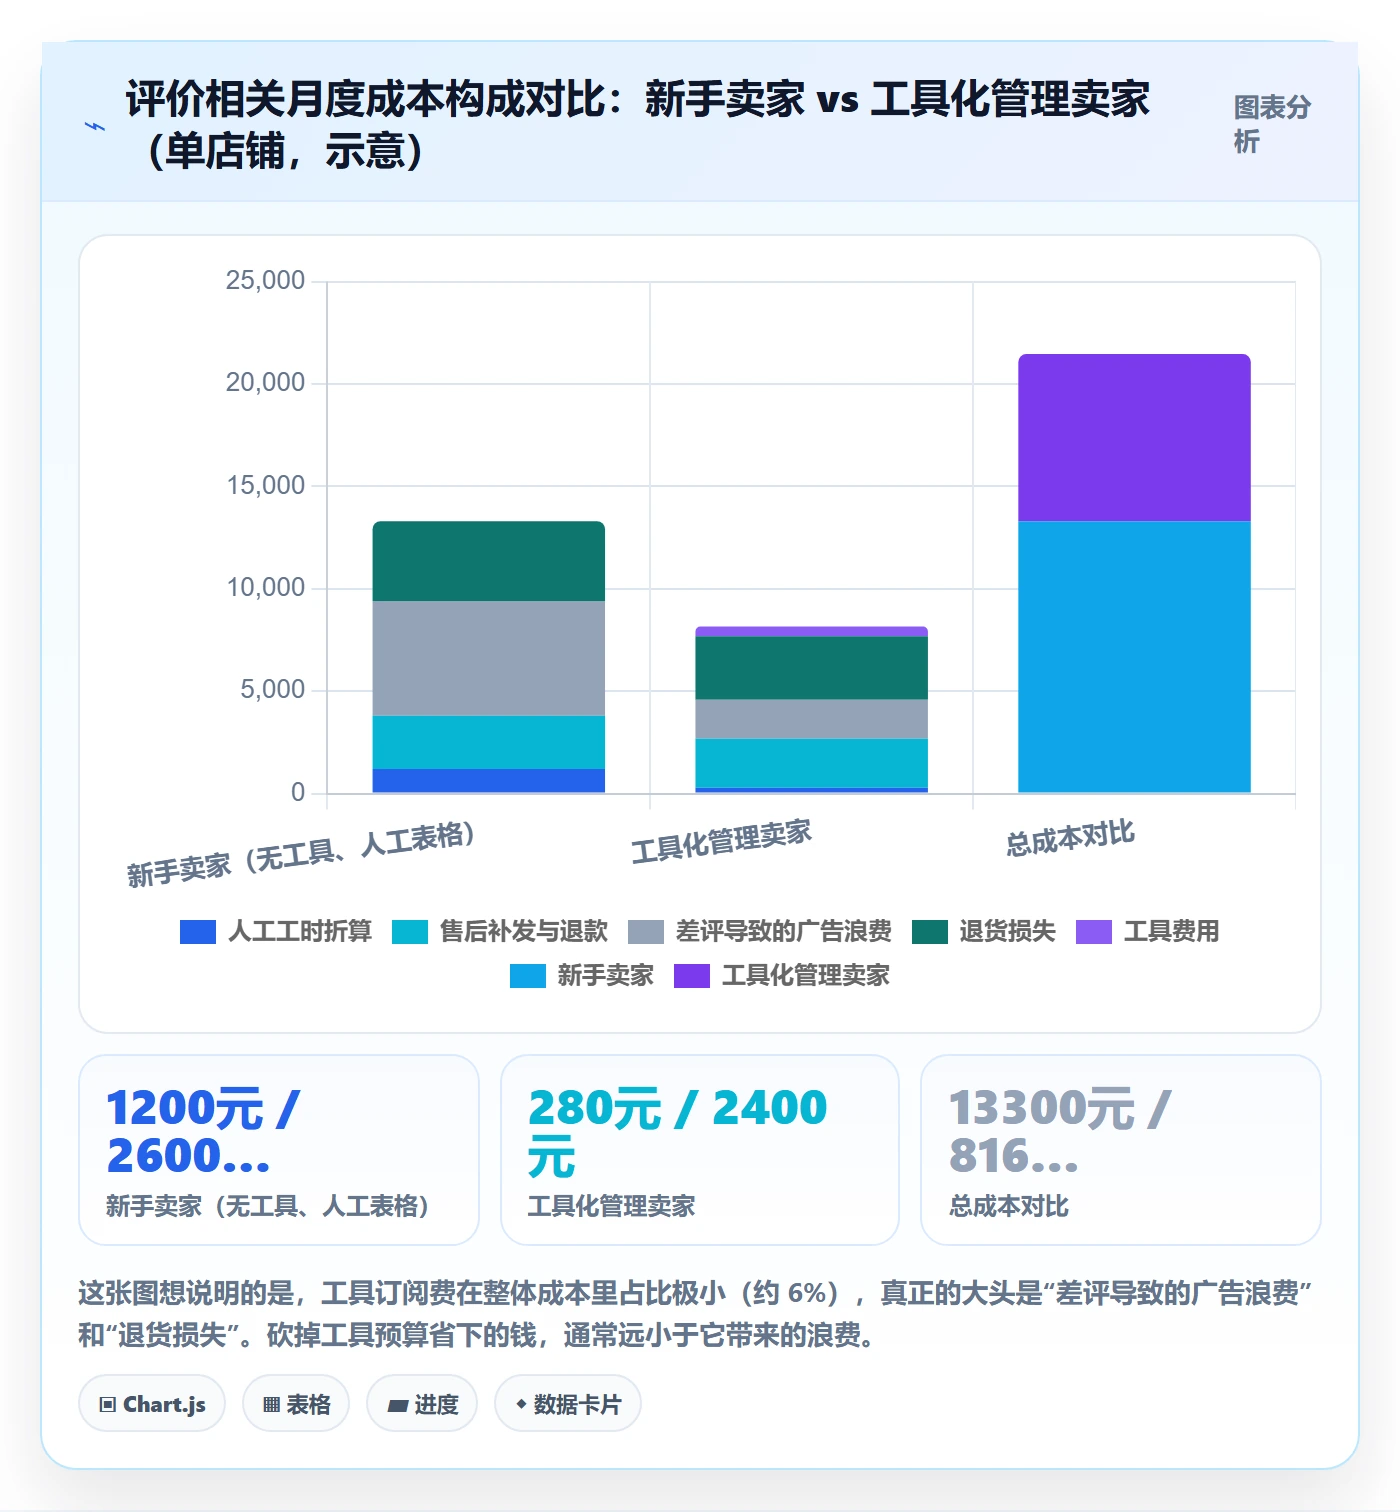Toggle the 工具费用 legend item
The height and width of the screenshot is (1512, 1400).
pos(1148,931)
